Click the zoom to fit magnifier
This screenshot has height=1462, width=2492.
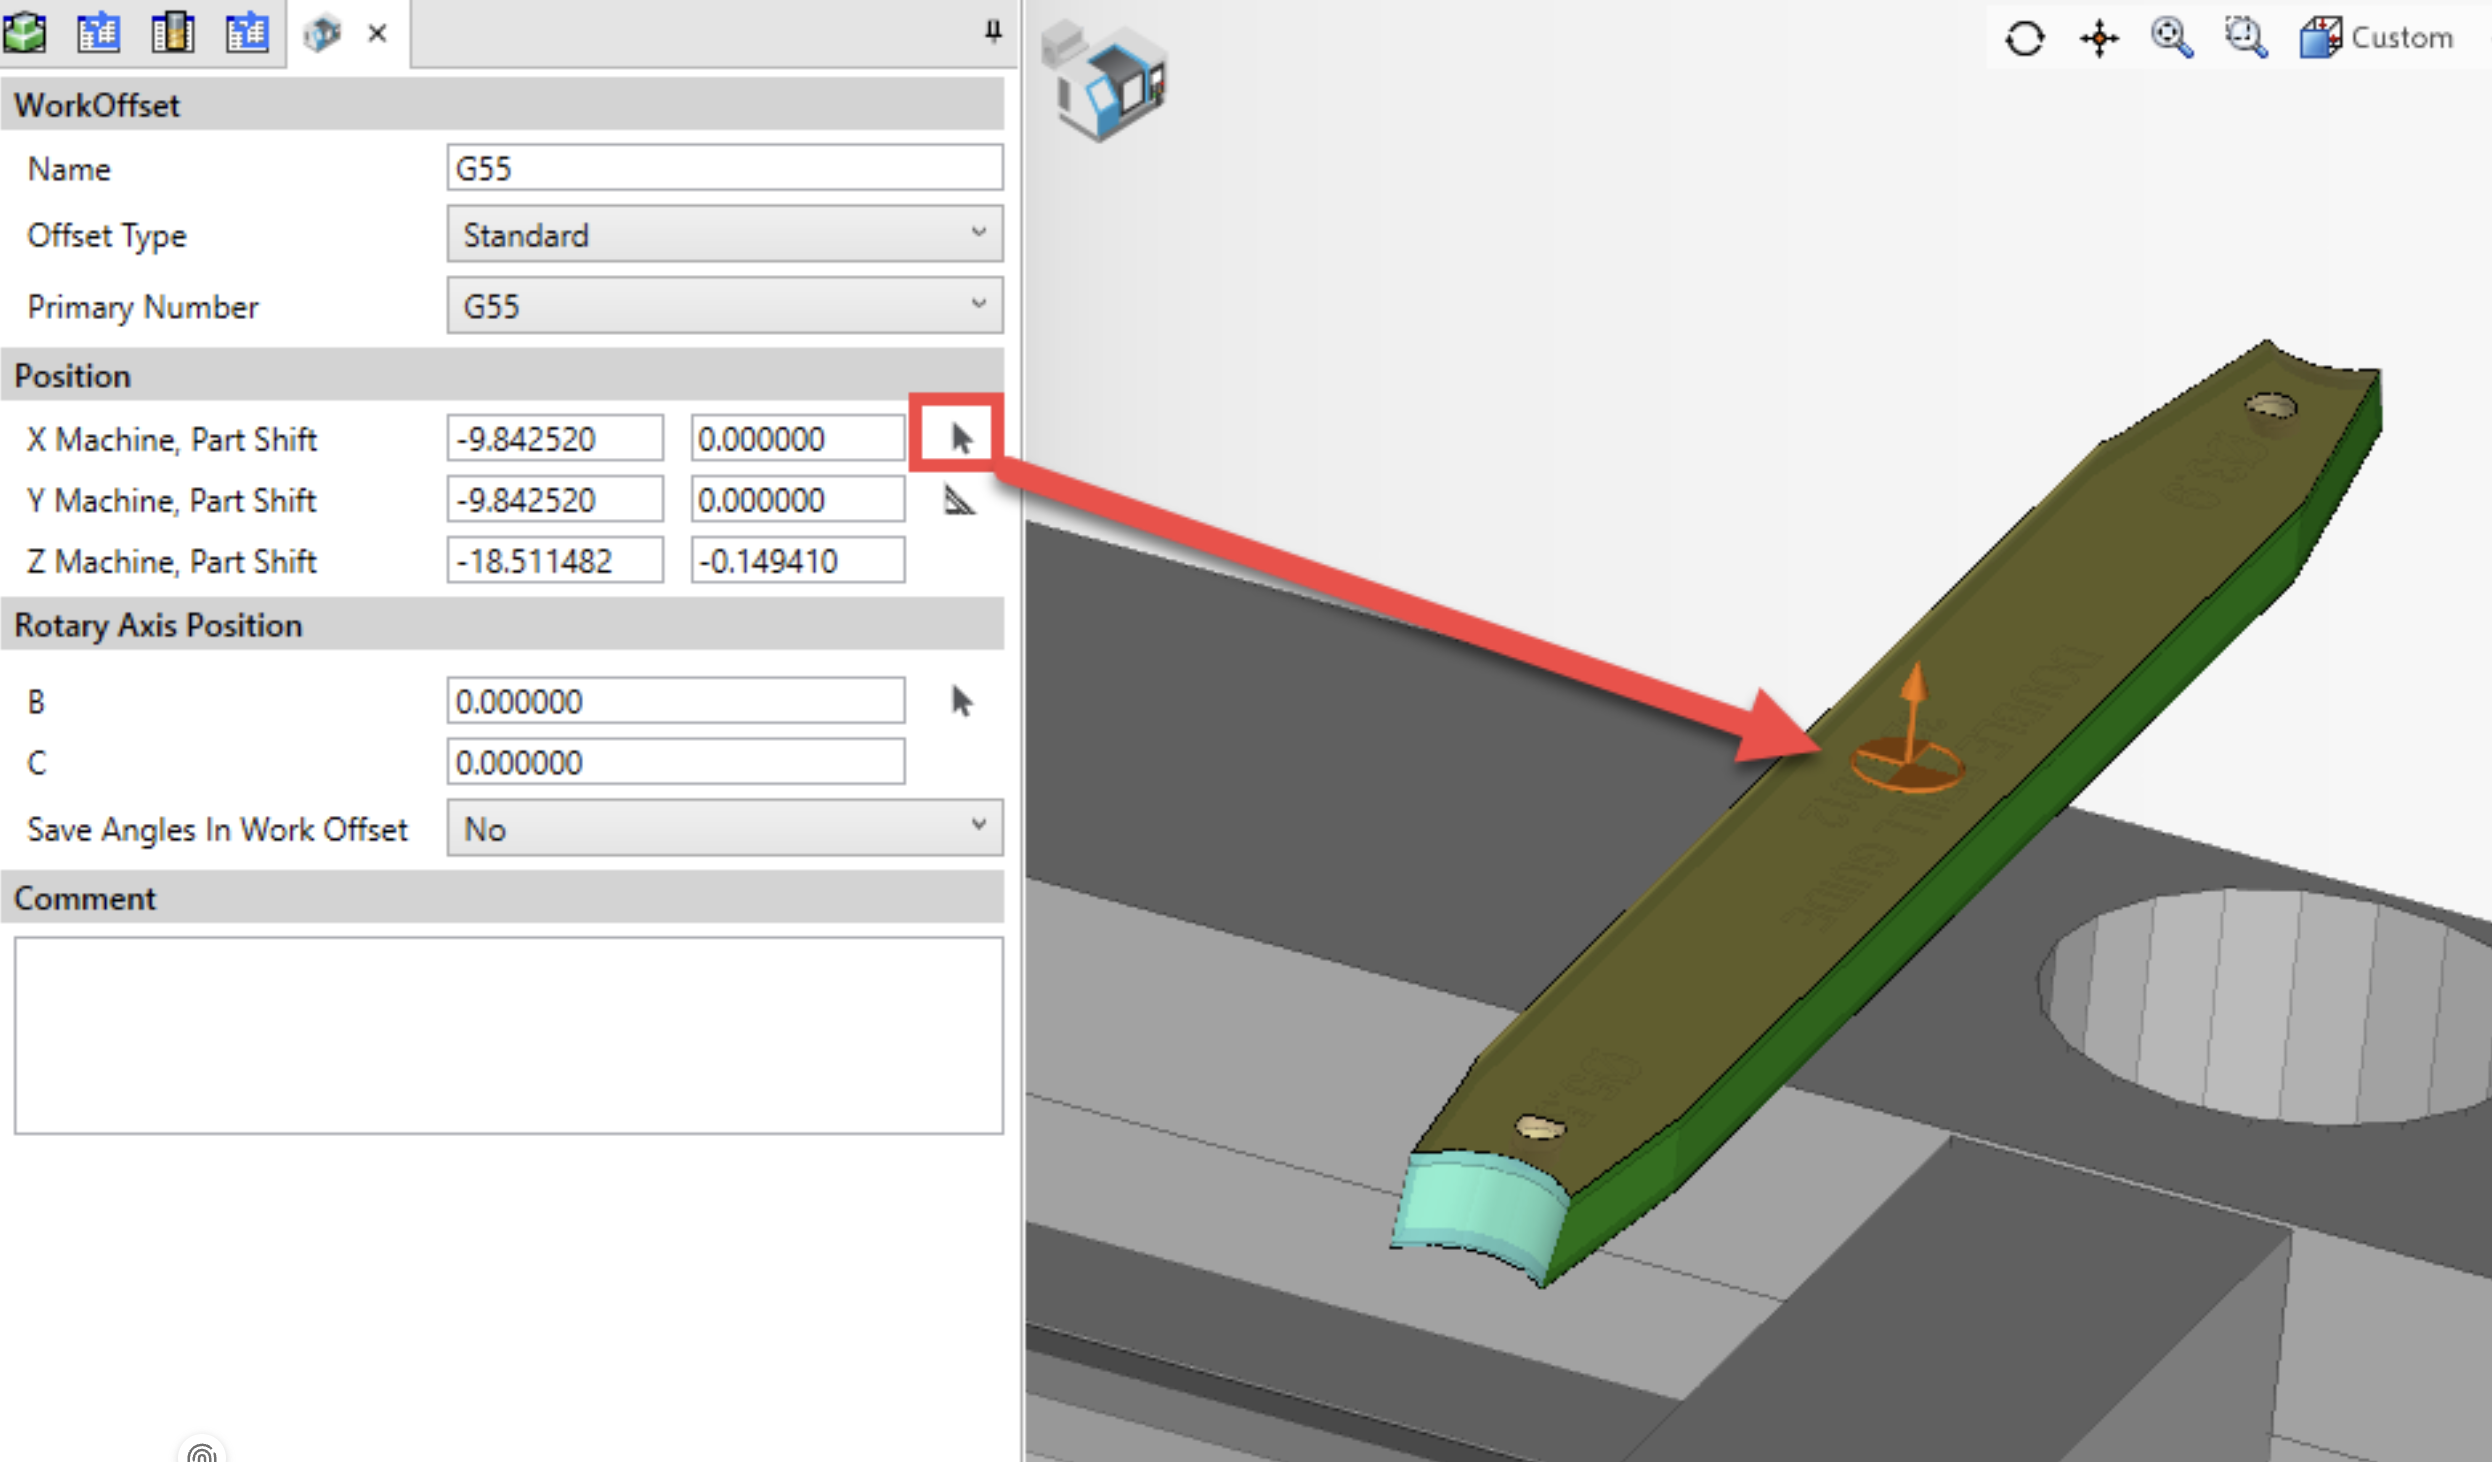tap(2172, 39)
